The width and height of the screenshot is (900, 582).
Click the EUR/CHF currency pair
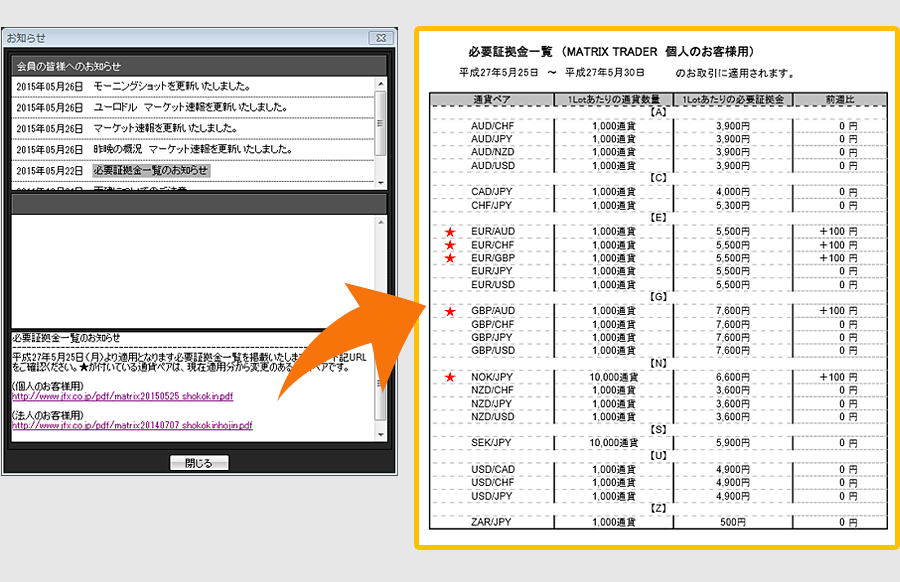coord(492,245)
